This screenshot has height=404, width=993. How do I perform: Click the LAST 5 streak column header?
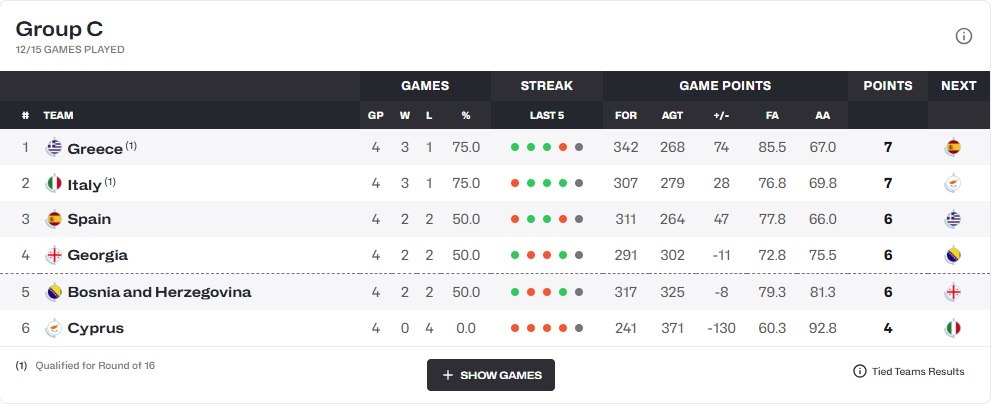tap(547, 116)
